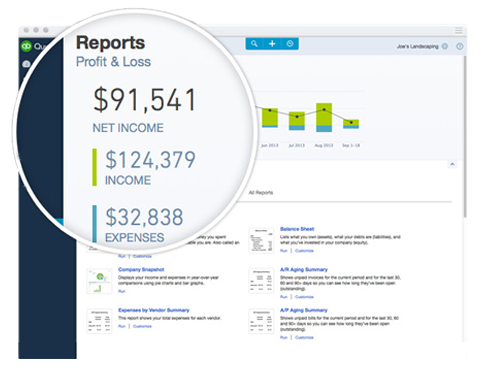This screenshot has width=482, height=369.
Task: Click the $124,379 income amount
Action: point(150,160)
